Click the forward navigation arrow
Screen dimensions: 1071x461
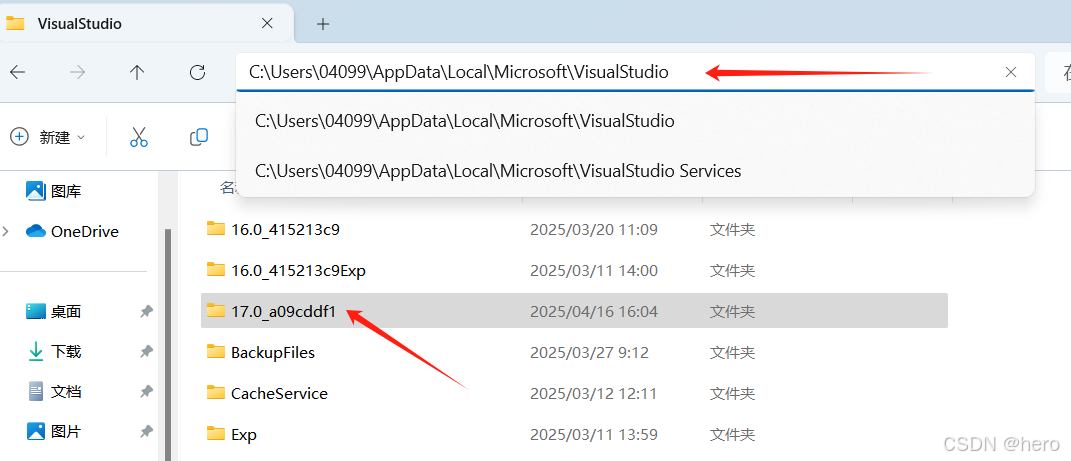pos(77,72)
